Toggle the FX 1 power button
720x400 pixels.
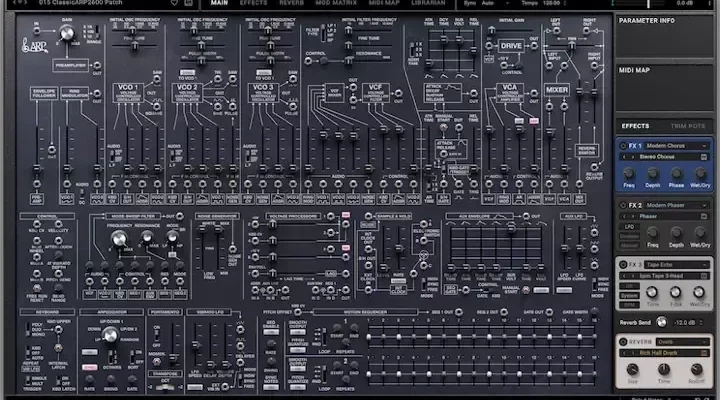pyautogui.click(x=623, y=146)
